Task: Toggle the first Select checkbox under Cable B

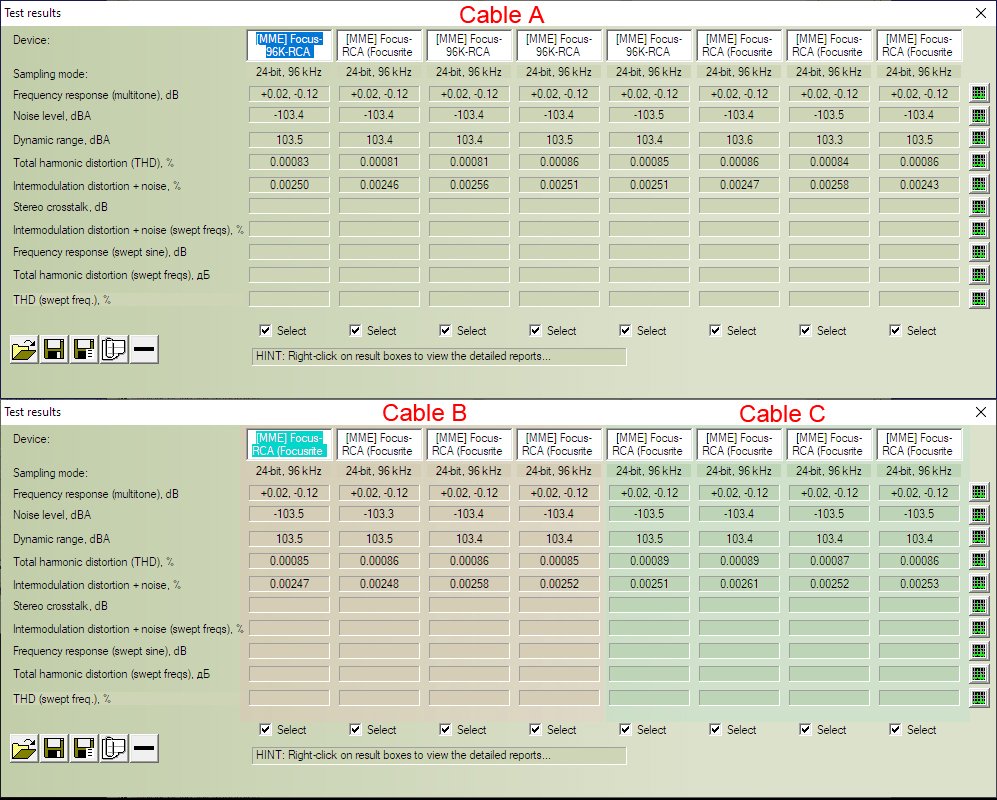Action: [x=265, y=730]
